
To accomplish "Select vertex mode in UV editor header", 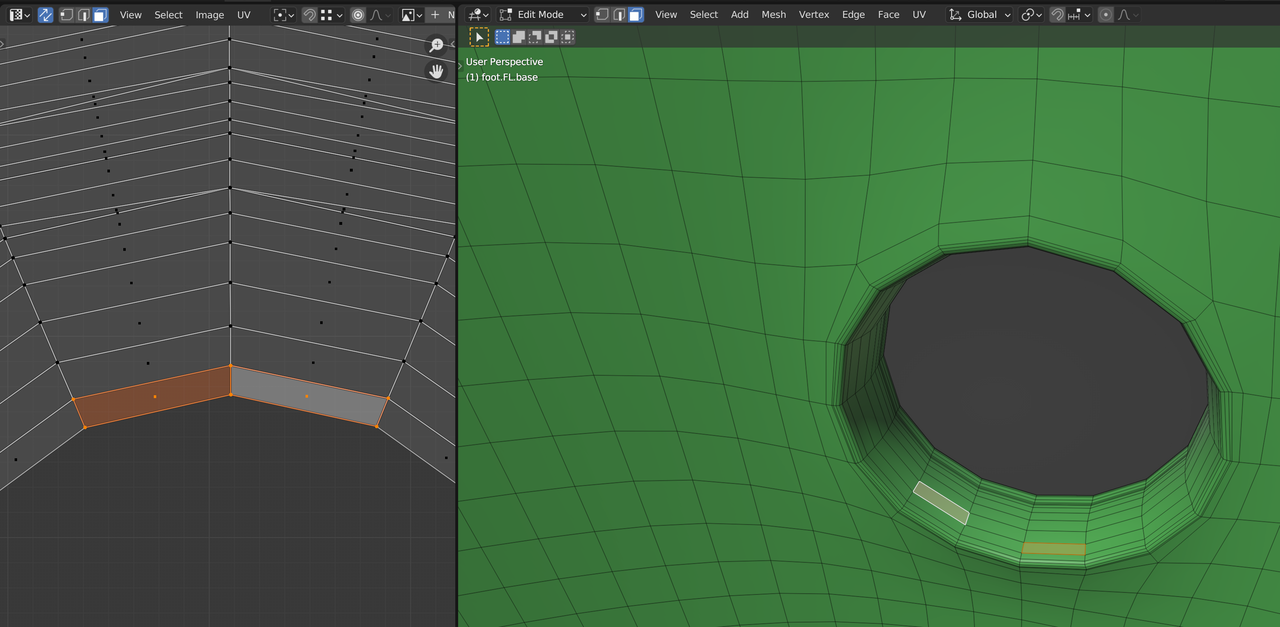I will (x=66, y=15).
